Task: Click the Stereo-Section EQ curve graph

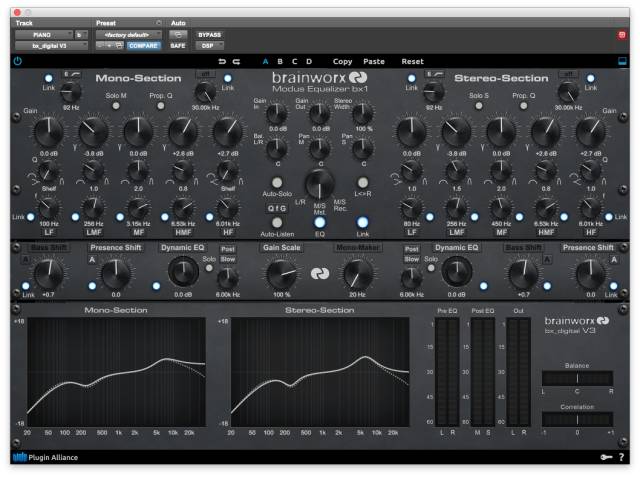Action: [320, 372]
